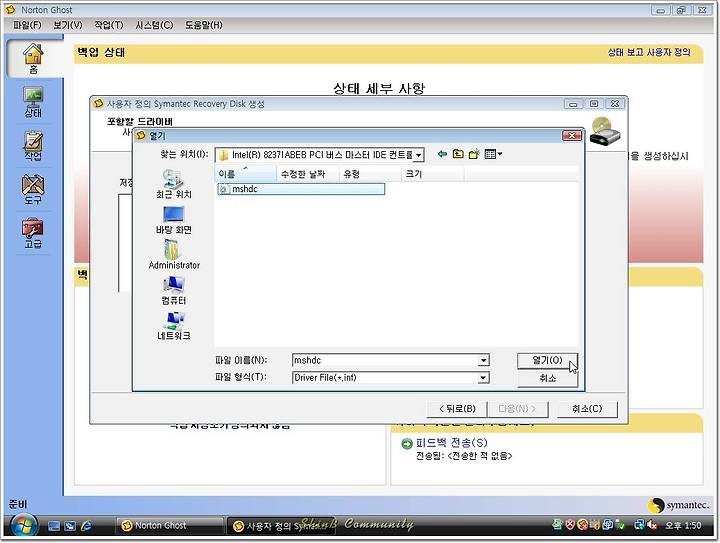The image size is (720, 543).
Task: Click Cancel (취소(C)) in recovery wizard
Action: tap(587, 409)
